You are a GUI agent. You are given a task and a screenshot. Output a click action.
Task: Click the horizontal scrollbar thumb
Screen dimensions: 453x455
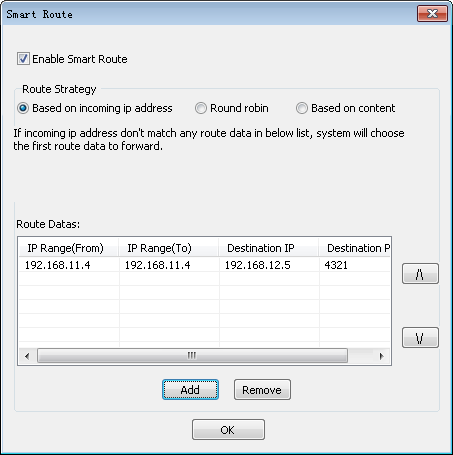tap(192, 356)
